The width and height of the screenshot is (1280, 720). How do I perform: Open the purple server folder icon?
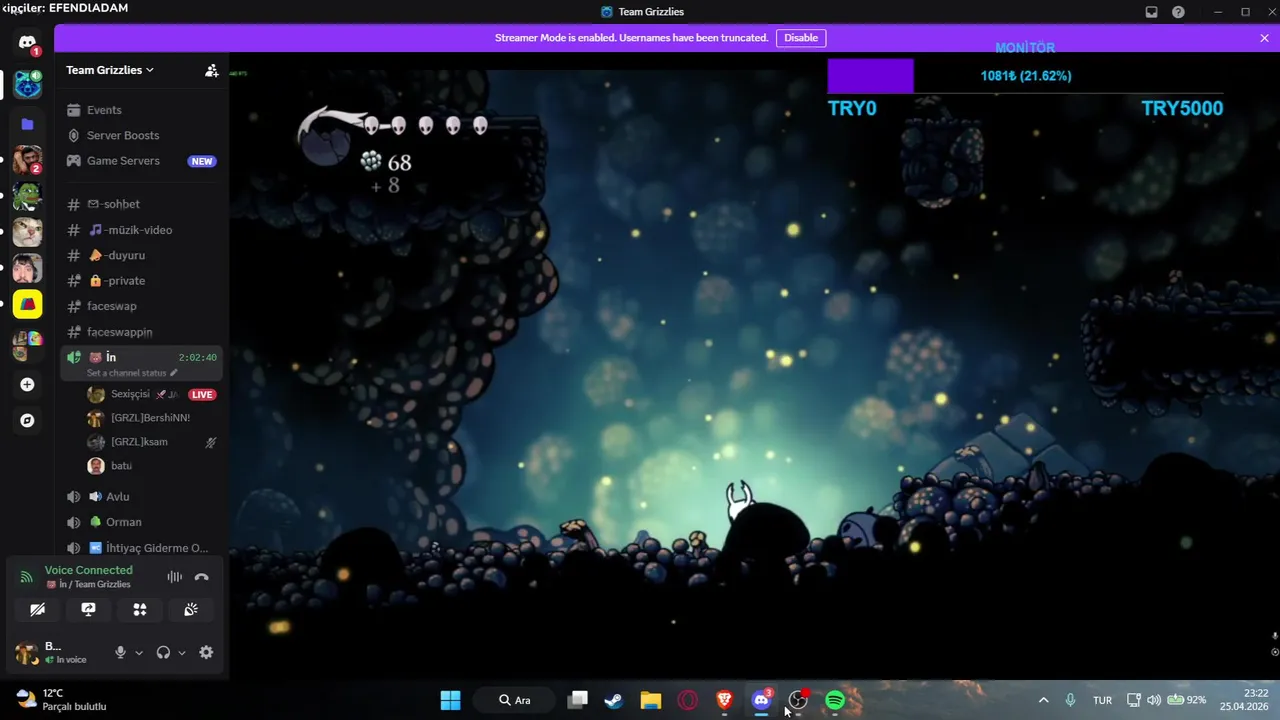click(x=27, y=124)
